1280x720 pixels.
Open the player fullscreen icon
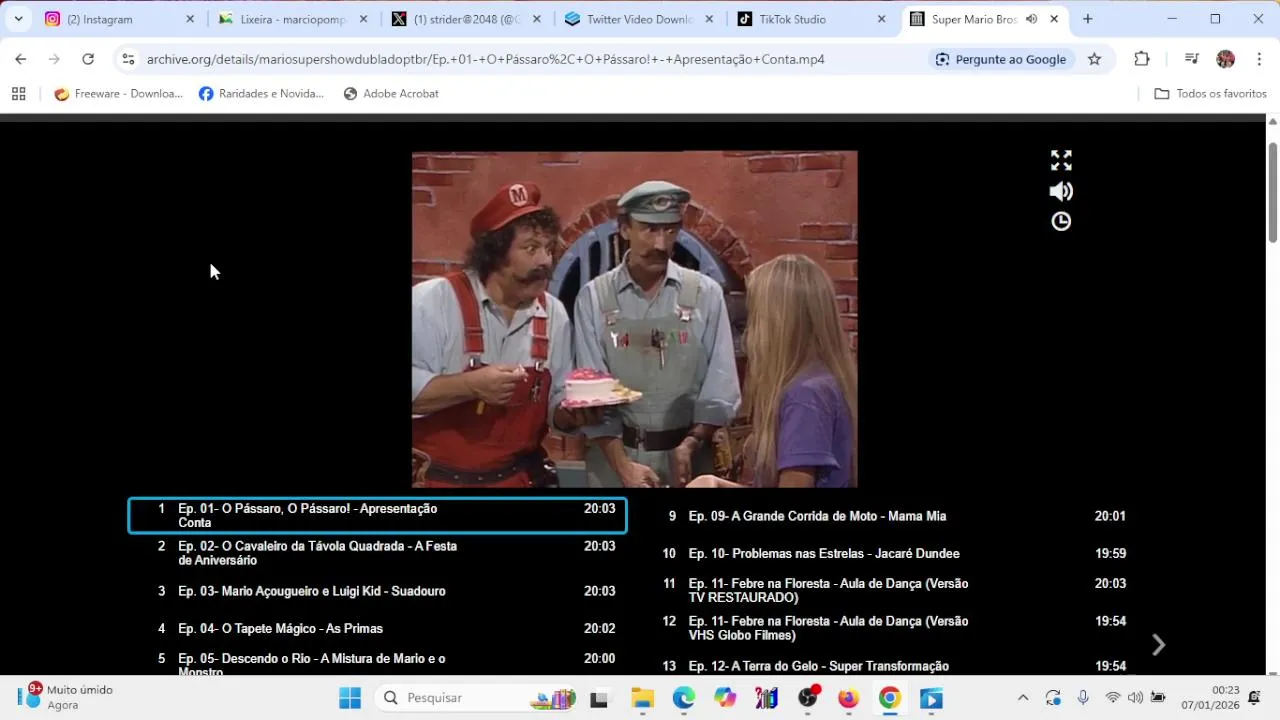point(1061,160)
